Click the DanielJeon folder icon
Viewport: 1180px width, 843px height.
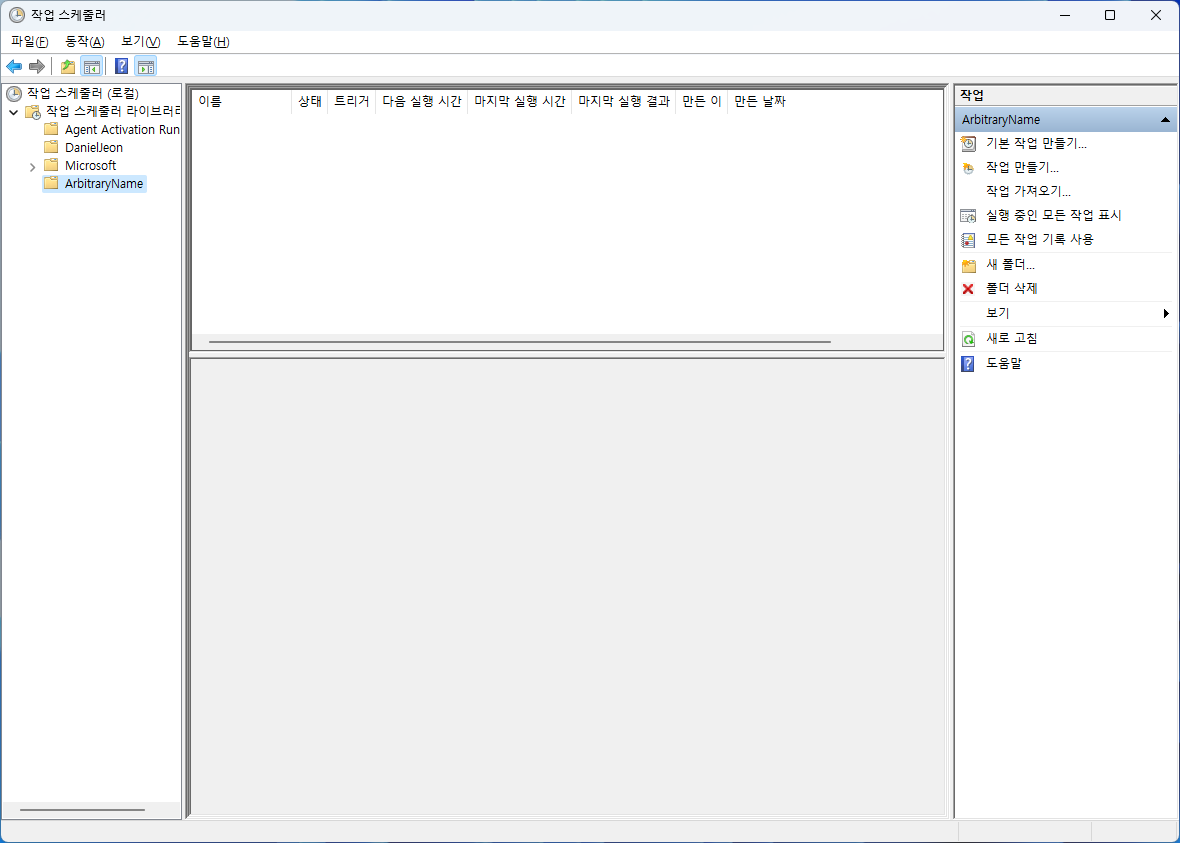[x=51, y=147]
